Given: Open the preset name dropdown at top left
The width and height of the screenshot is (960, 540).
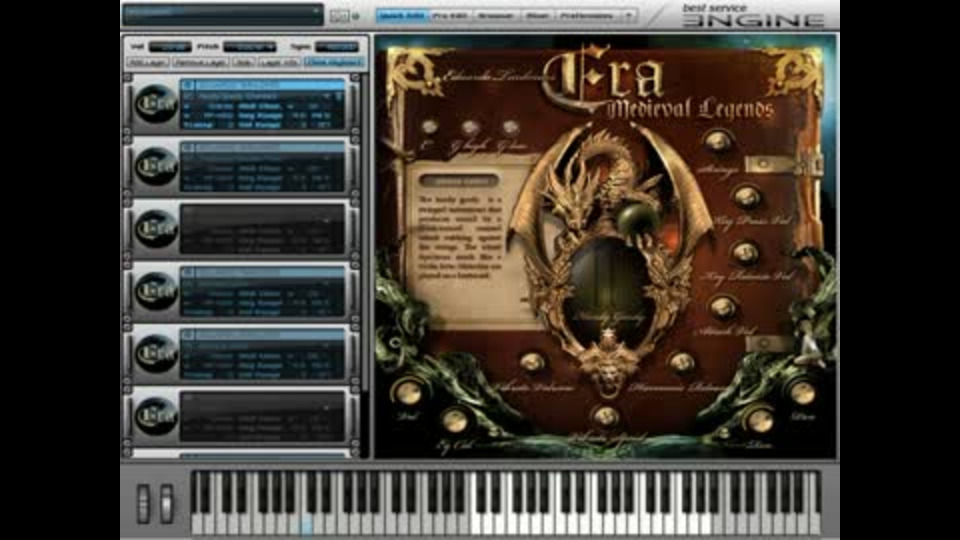Looking at the screenshot, I should (x=223, y=15).
